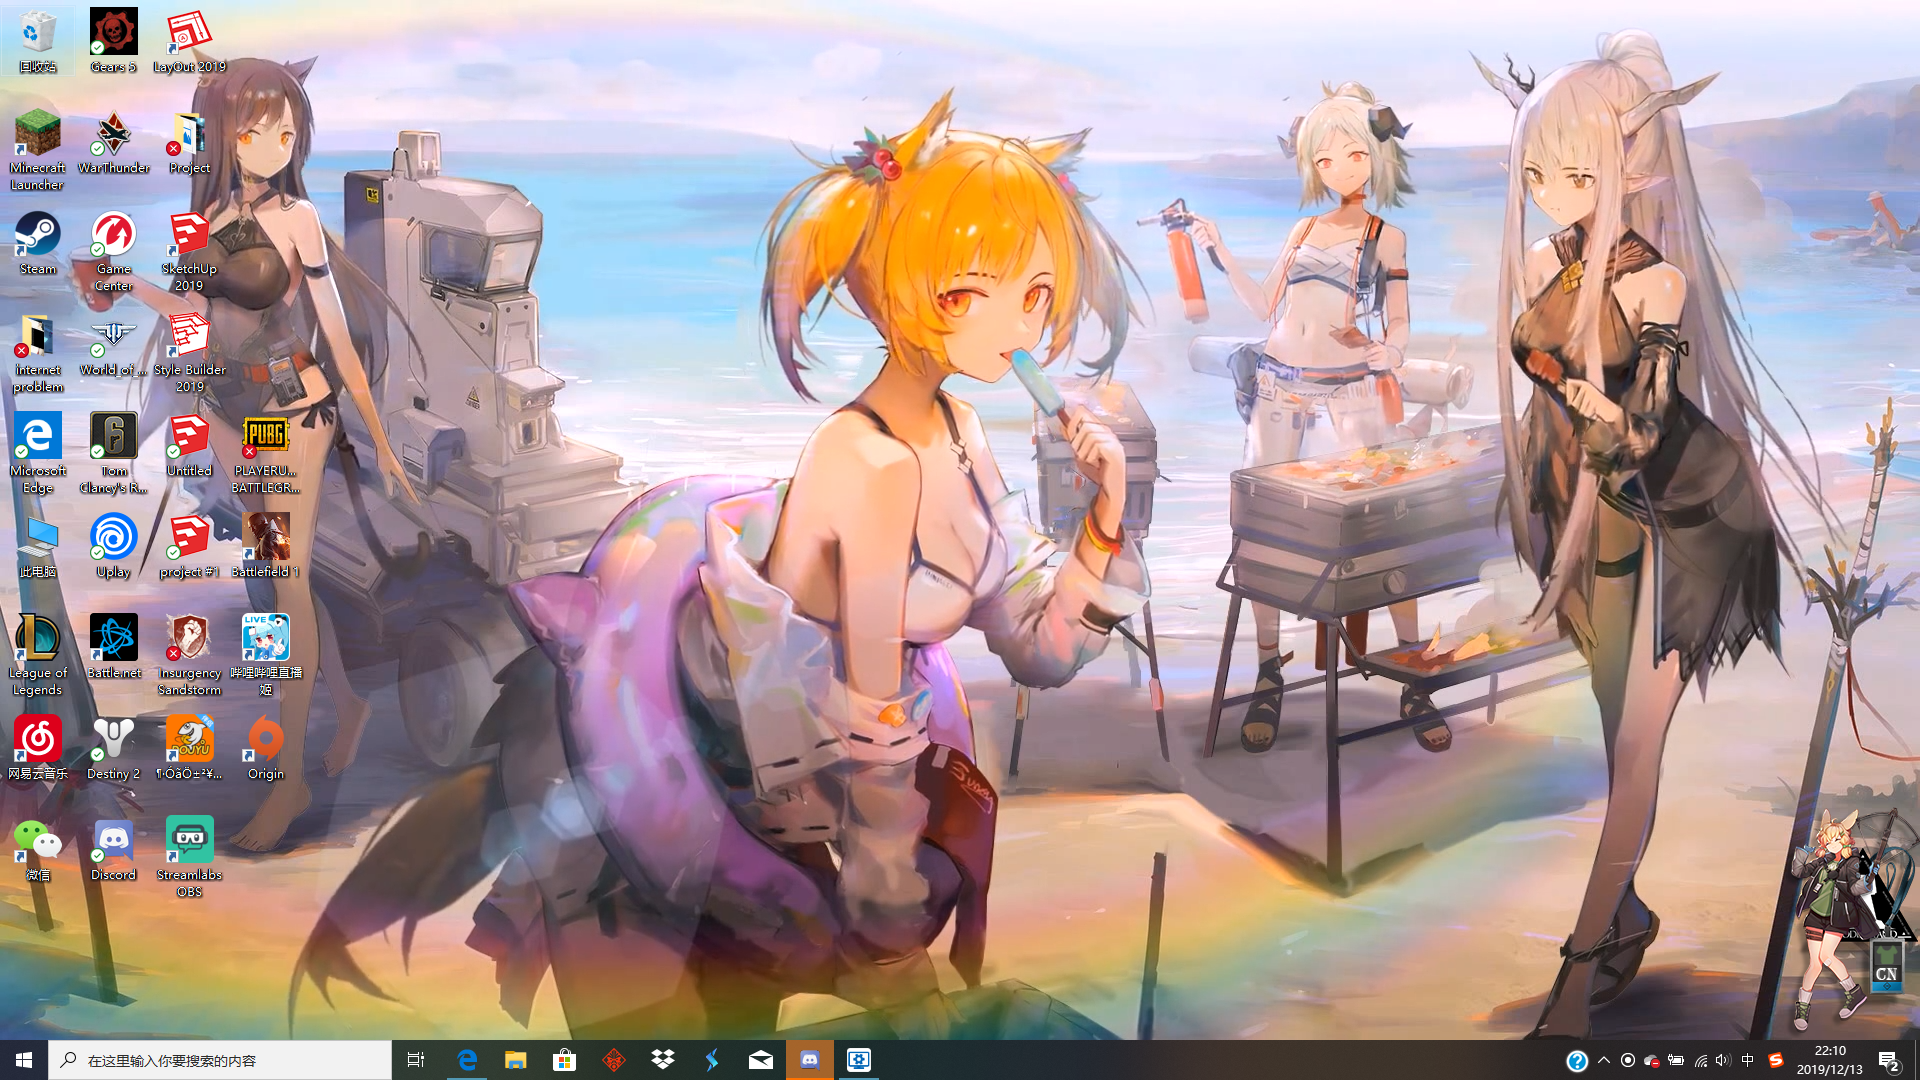This screenshot has height=1080, width=1920.
Task: Open Dropbox from the taskbar
Action: tap(663, 1059)
